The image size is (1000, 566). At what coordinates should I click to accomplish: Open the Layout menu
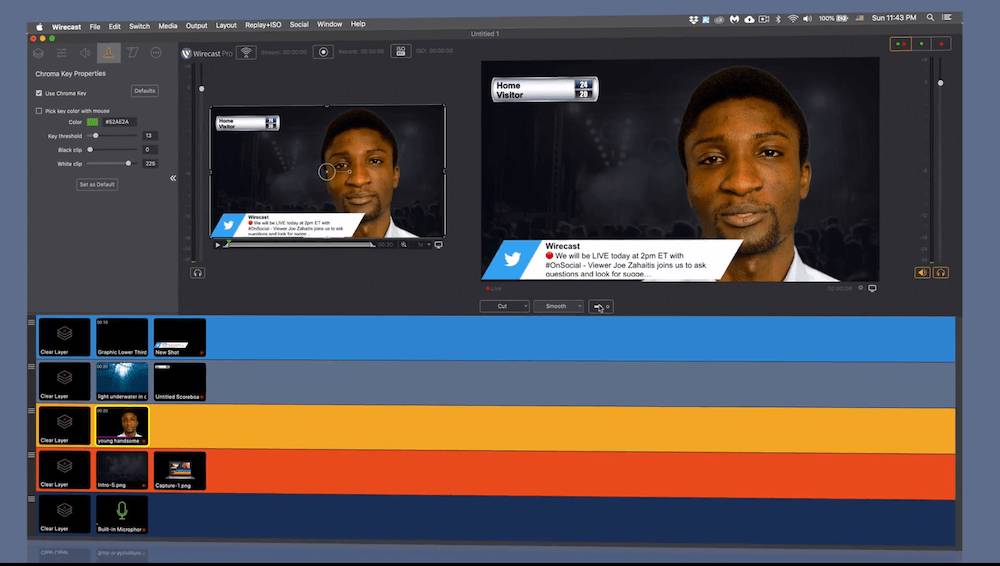coord(226,26)
